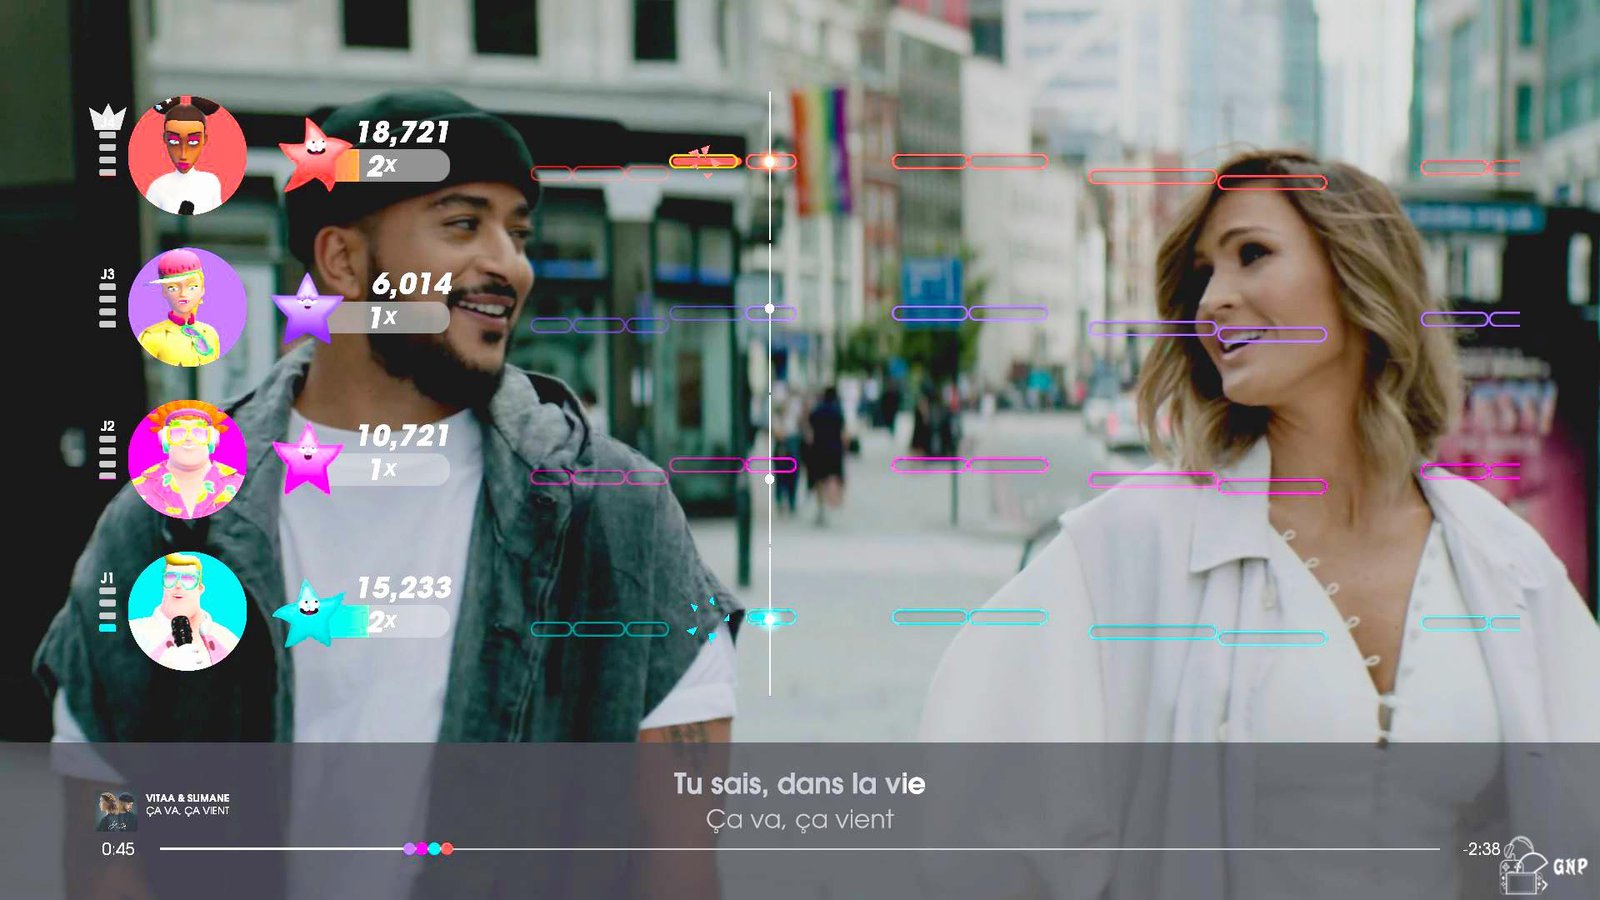Click the remaining time -2:38 label
The height and width of the screenshot is (900, 1600).
1480,849
